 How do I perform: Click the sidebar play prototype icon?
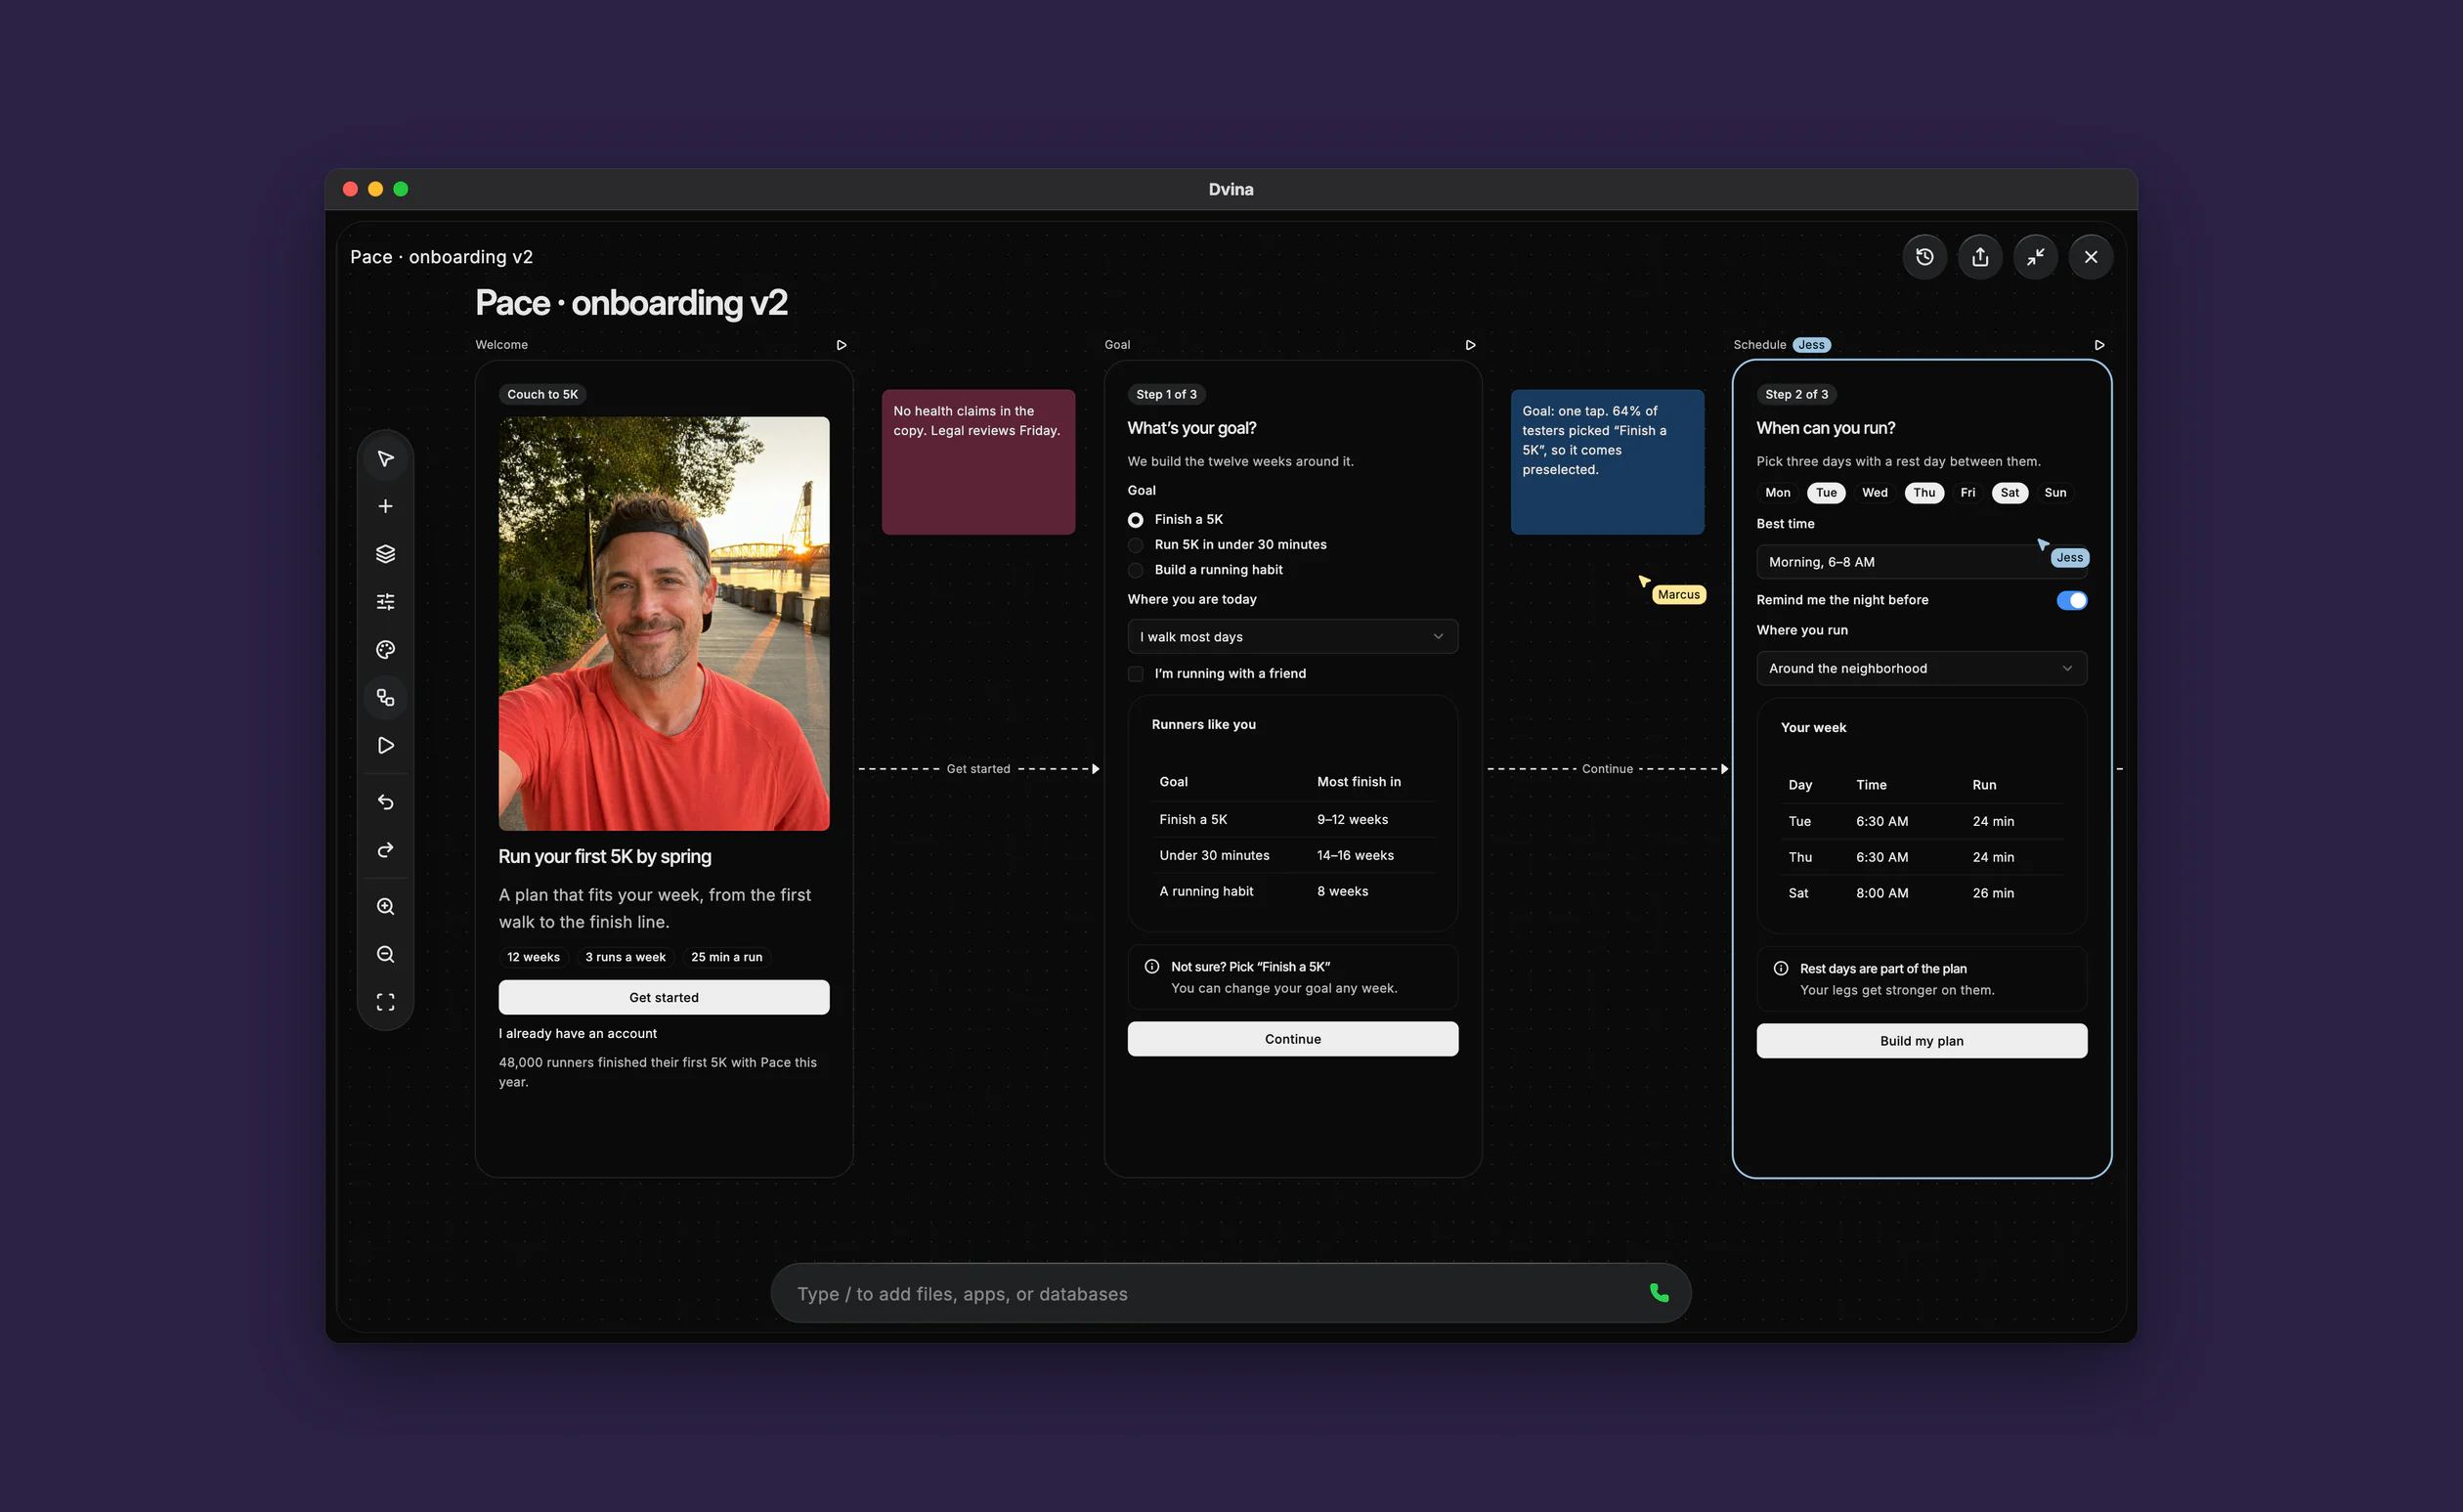[x=385, y=746]
